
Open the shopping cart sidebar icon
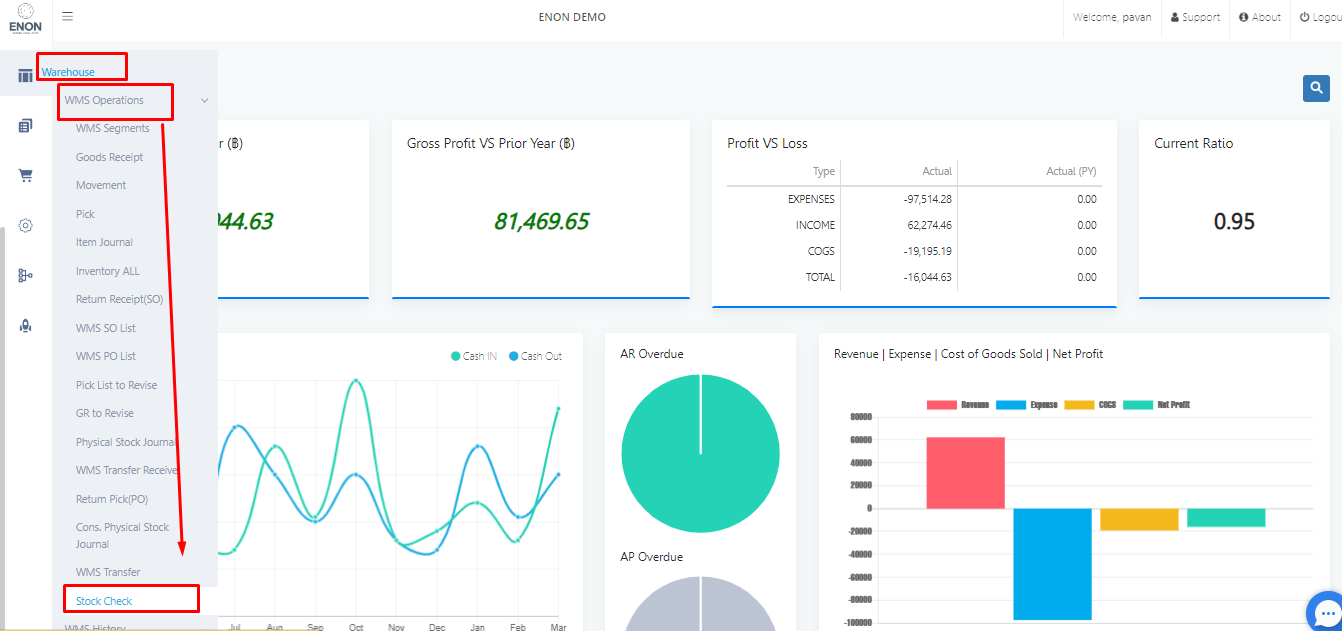(25, 176)
